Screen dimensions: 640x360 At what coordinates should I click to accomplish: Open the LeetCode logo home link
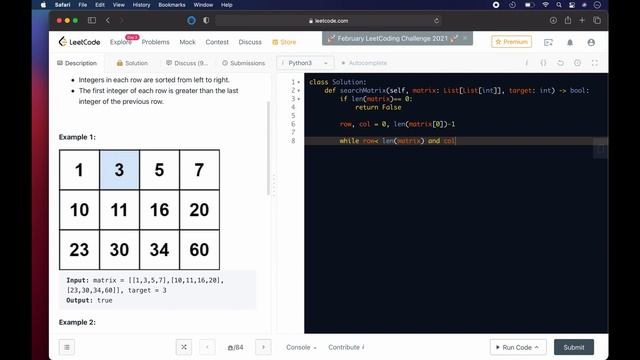[79, 42]
